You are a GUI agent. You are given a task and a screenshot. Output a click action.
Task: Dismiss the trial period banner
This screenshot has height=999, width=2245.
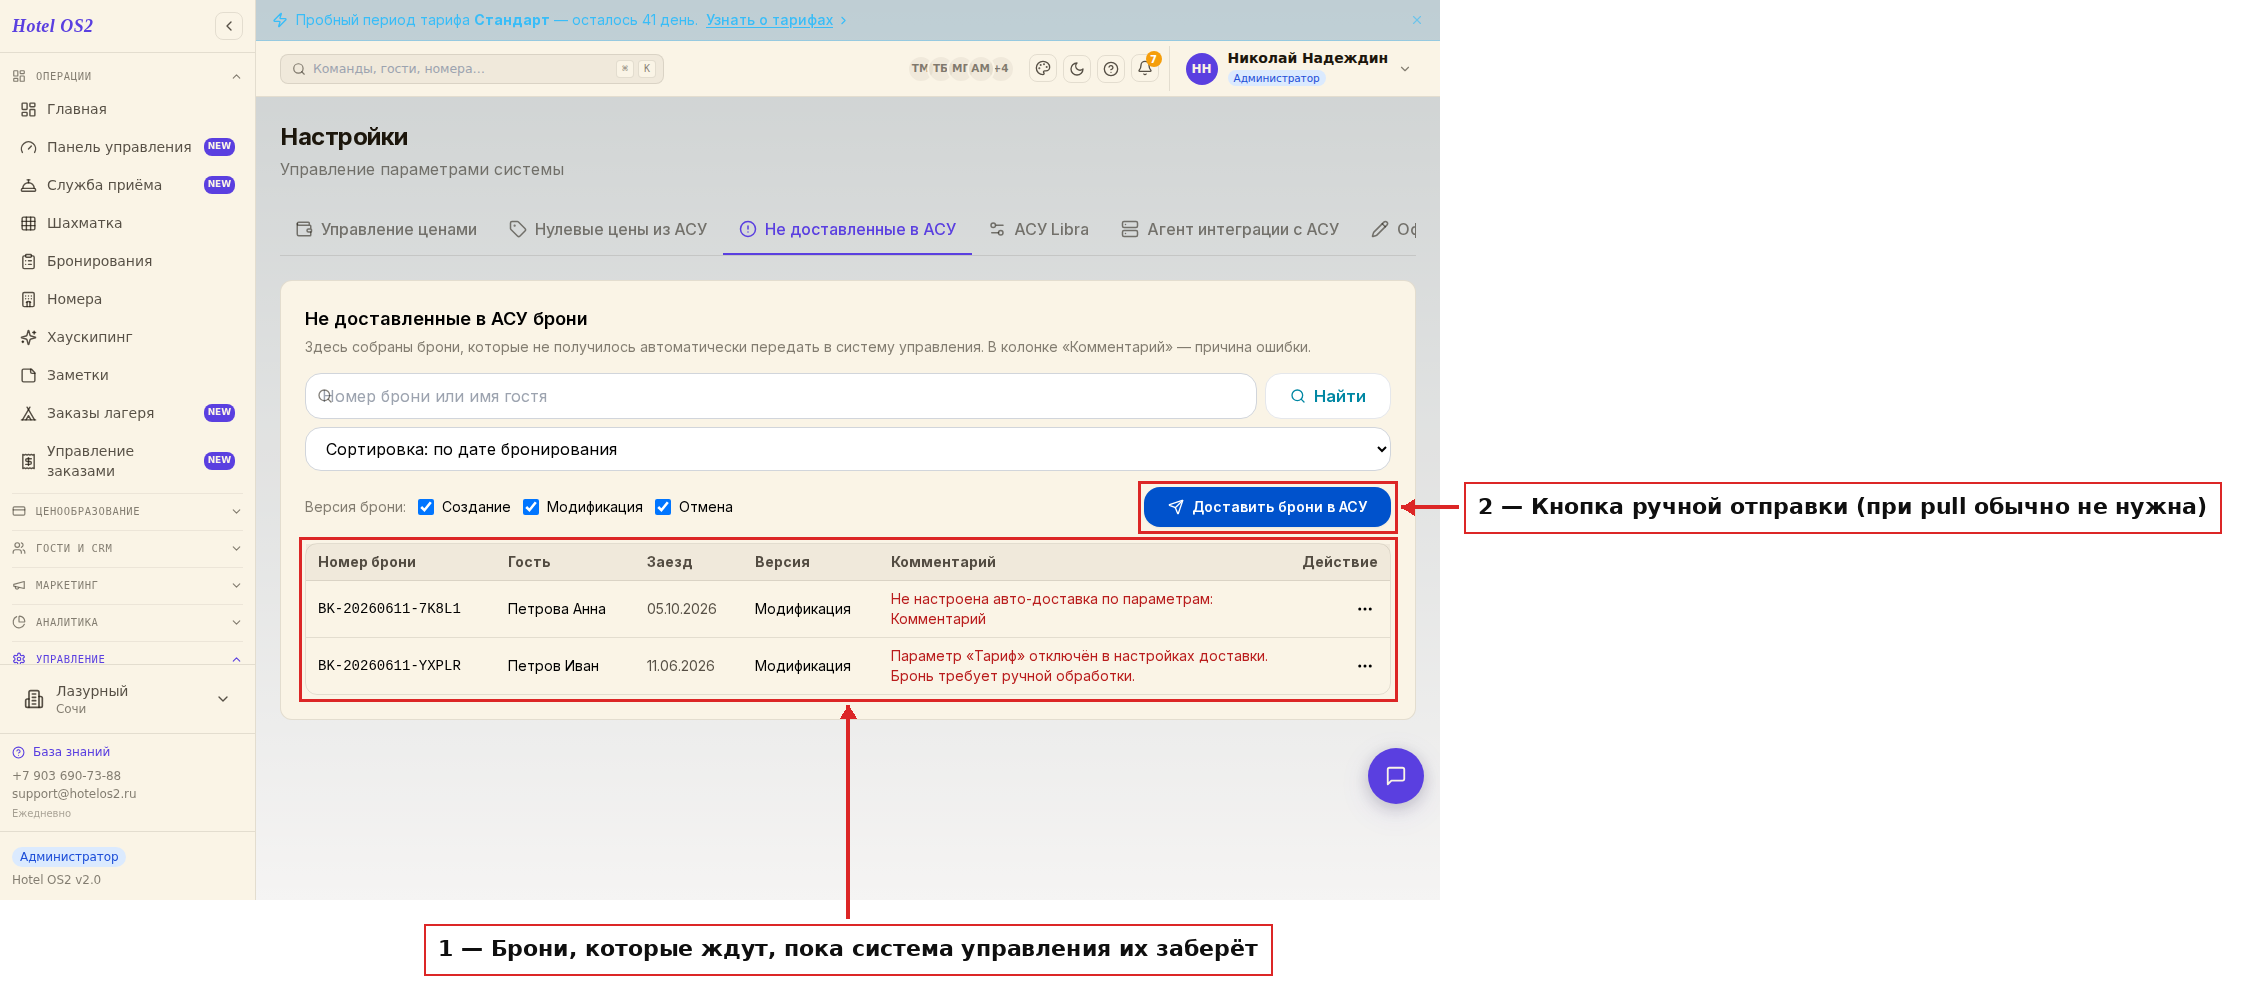tap(1417, 20)
